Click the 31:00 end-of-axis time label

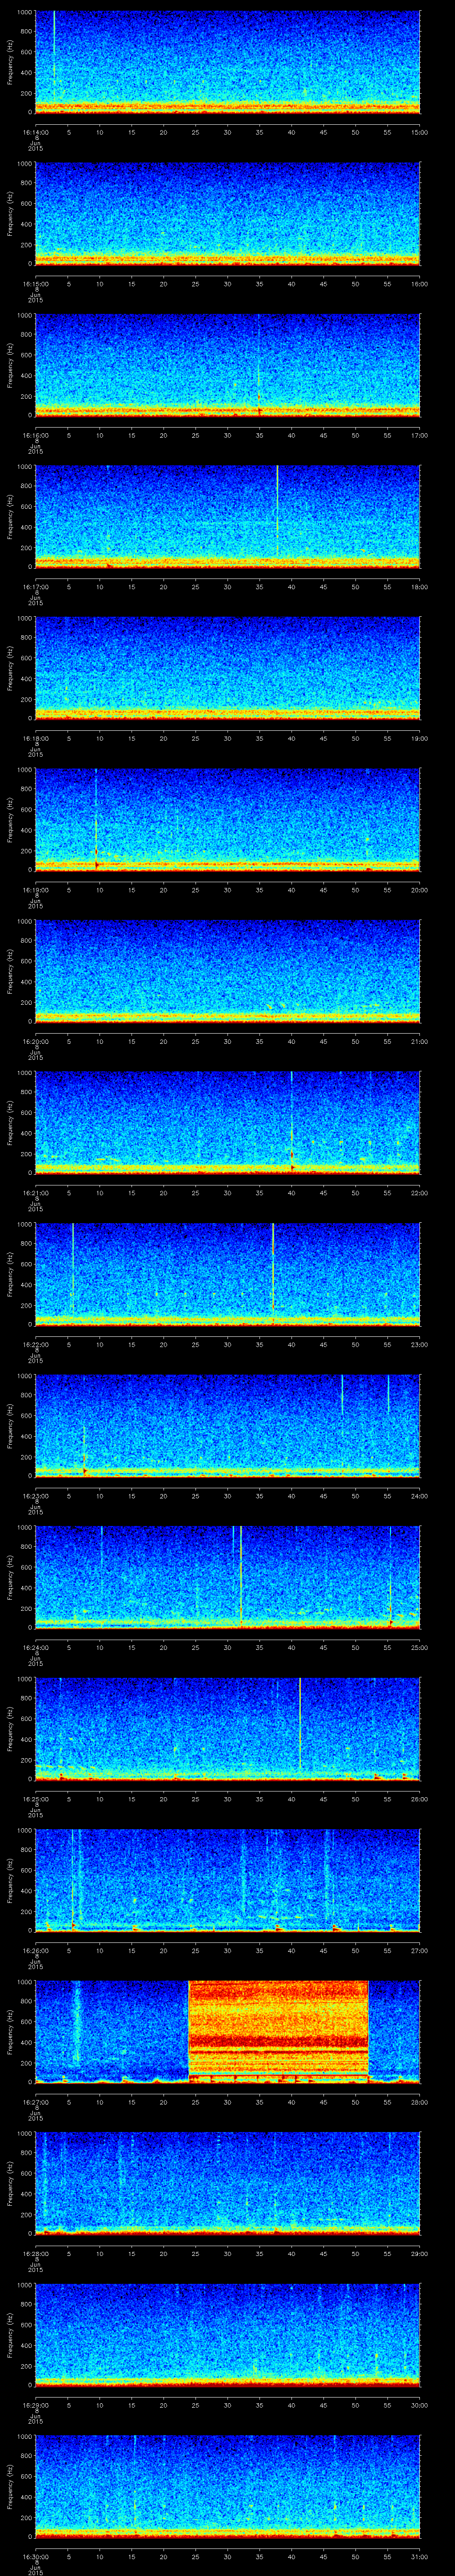click(x=420, y=2557)
